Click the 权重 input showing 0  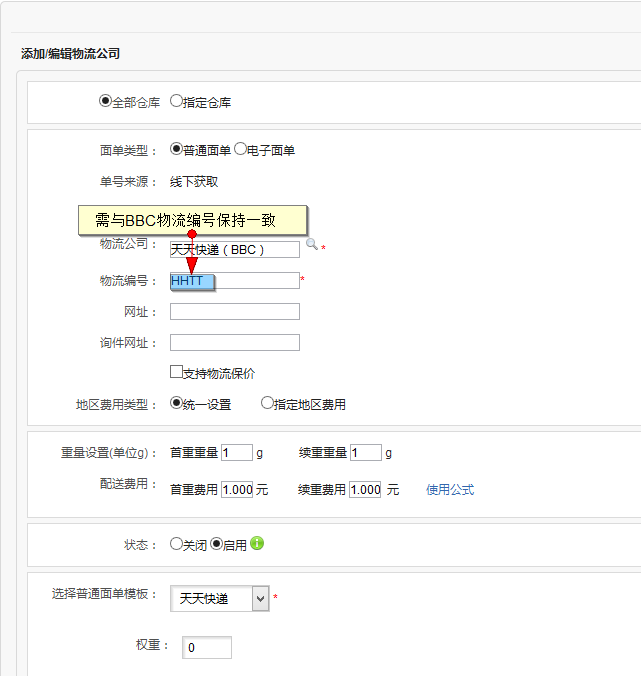[x=207, y=648]
